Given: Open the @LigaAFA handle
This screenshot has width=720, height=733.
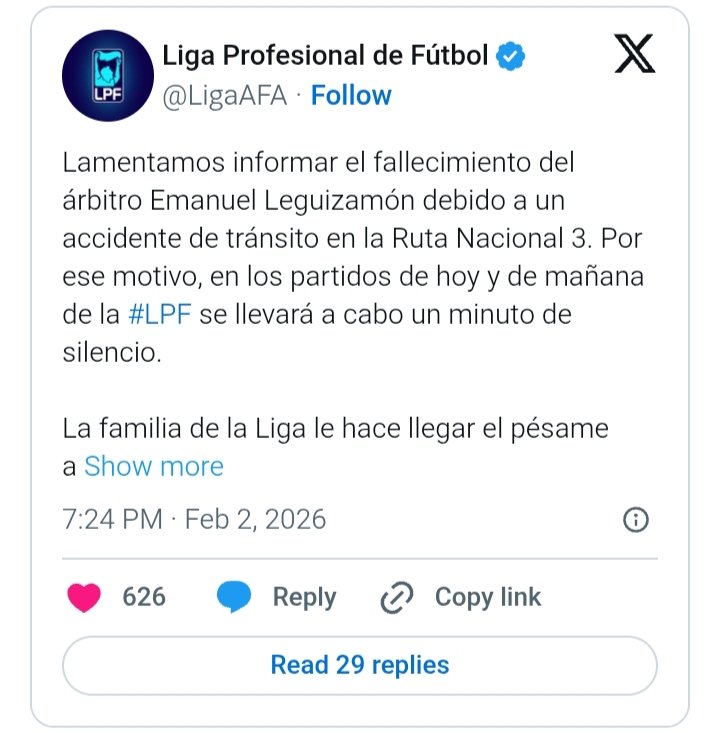Looking at the screenshot, I should (226, 96).
